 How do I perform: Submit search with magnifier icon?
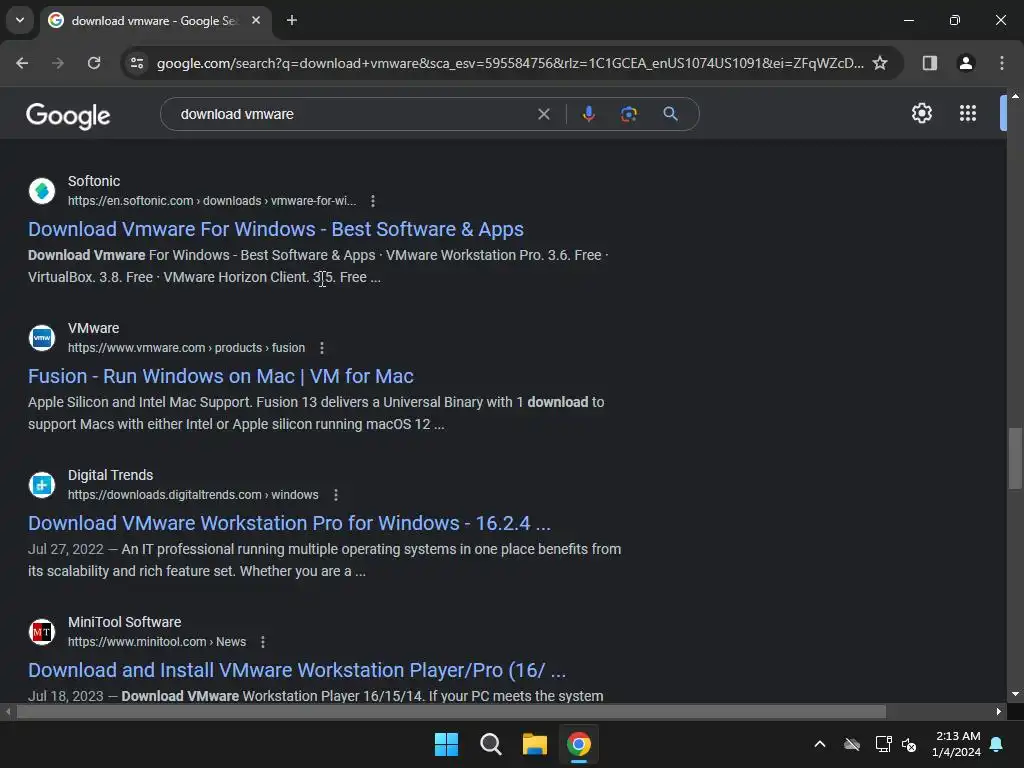click(670, 114)
